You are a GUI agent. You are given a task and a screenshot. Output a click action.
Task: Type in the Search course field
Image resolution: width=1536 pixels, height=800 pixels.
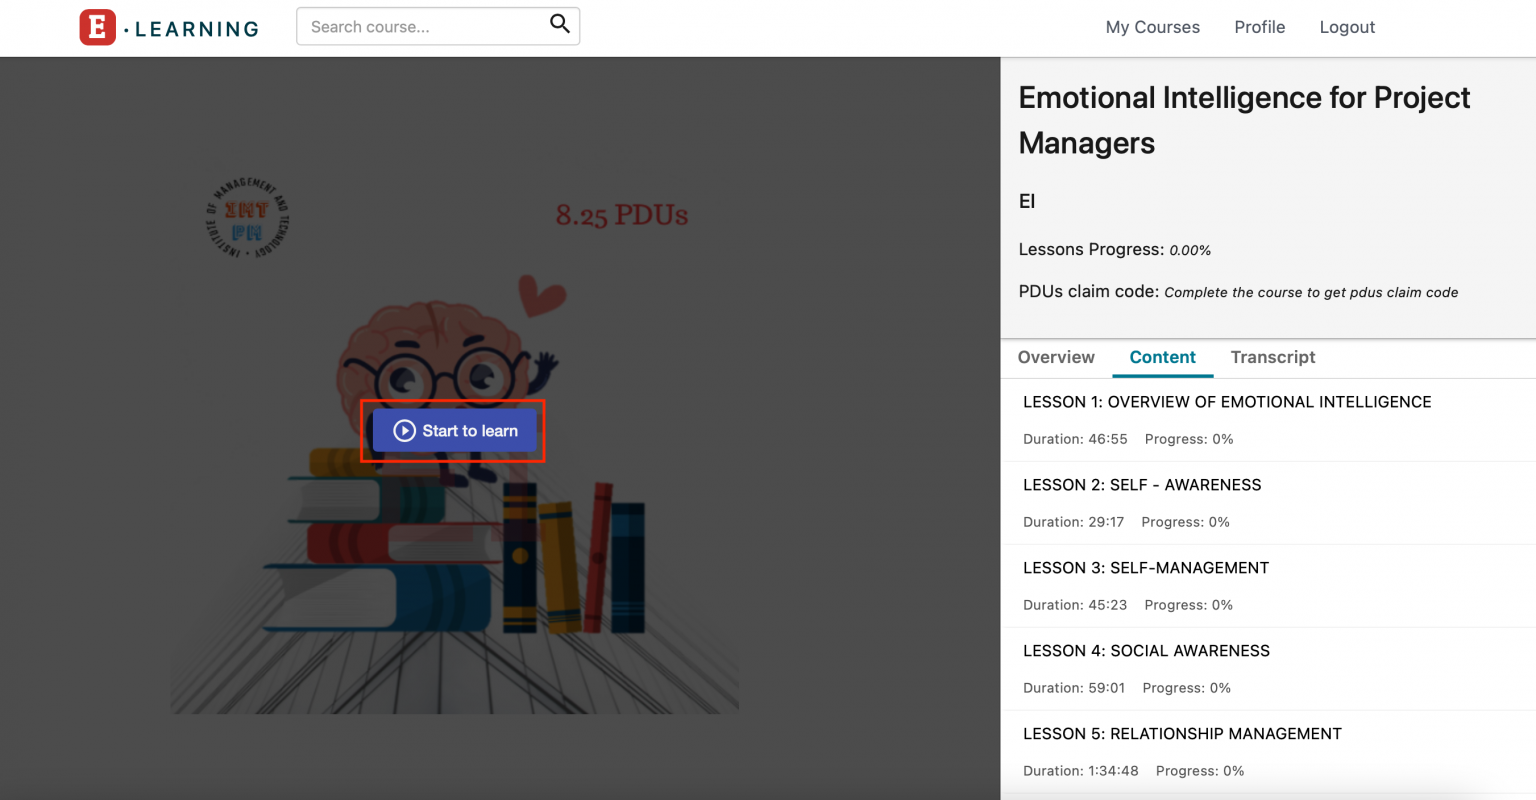(x=425, y=27)
